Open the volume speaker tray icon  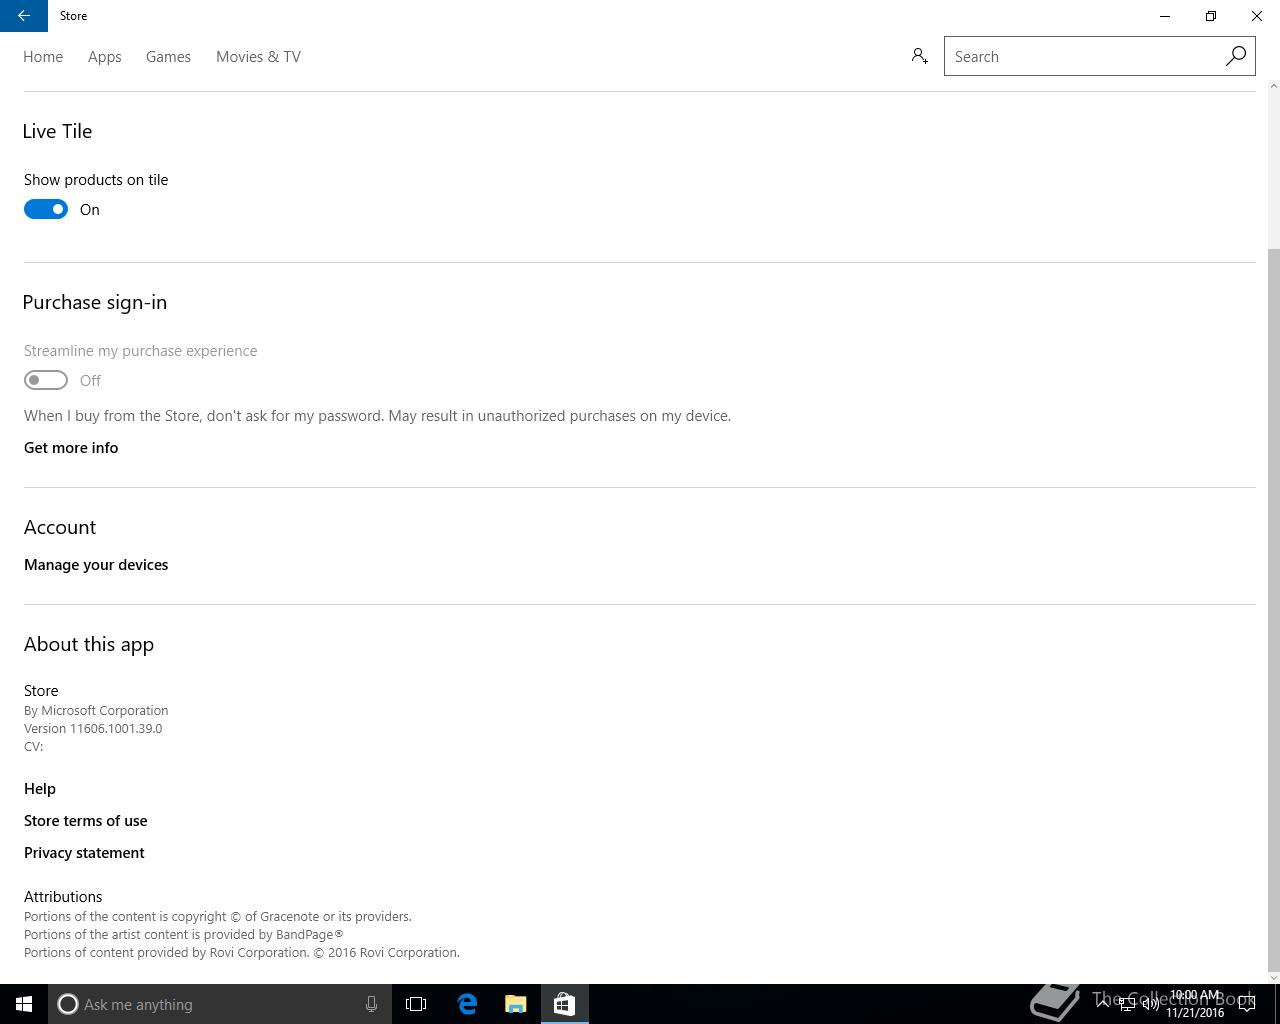[x=1151, y=1005]
